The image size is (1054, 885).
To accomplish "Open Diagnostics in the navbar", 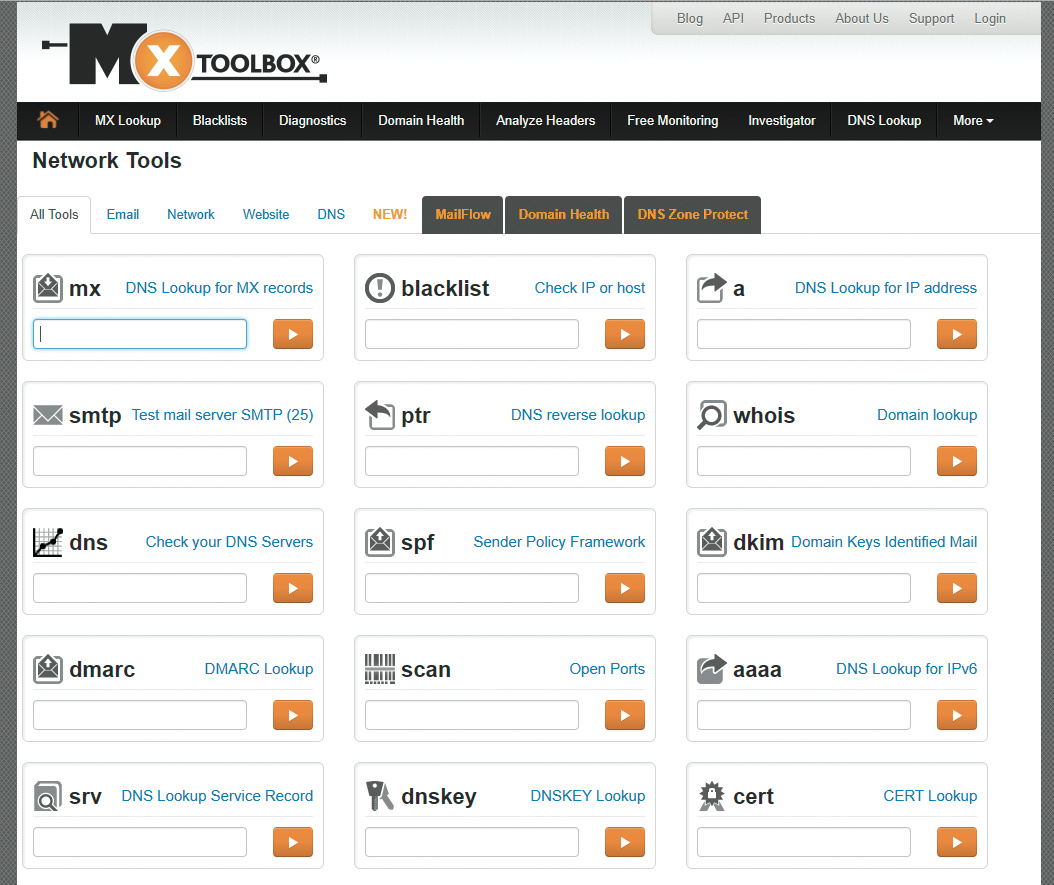I will [313, 120].
